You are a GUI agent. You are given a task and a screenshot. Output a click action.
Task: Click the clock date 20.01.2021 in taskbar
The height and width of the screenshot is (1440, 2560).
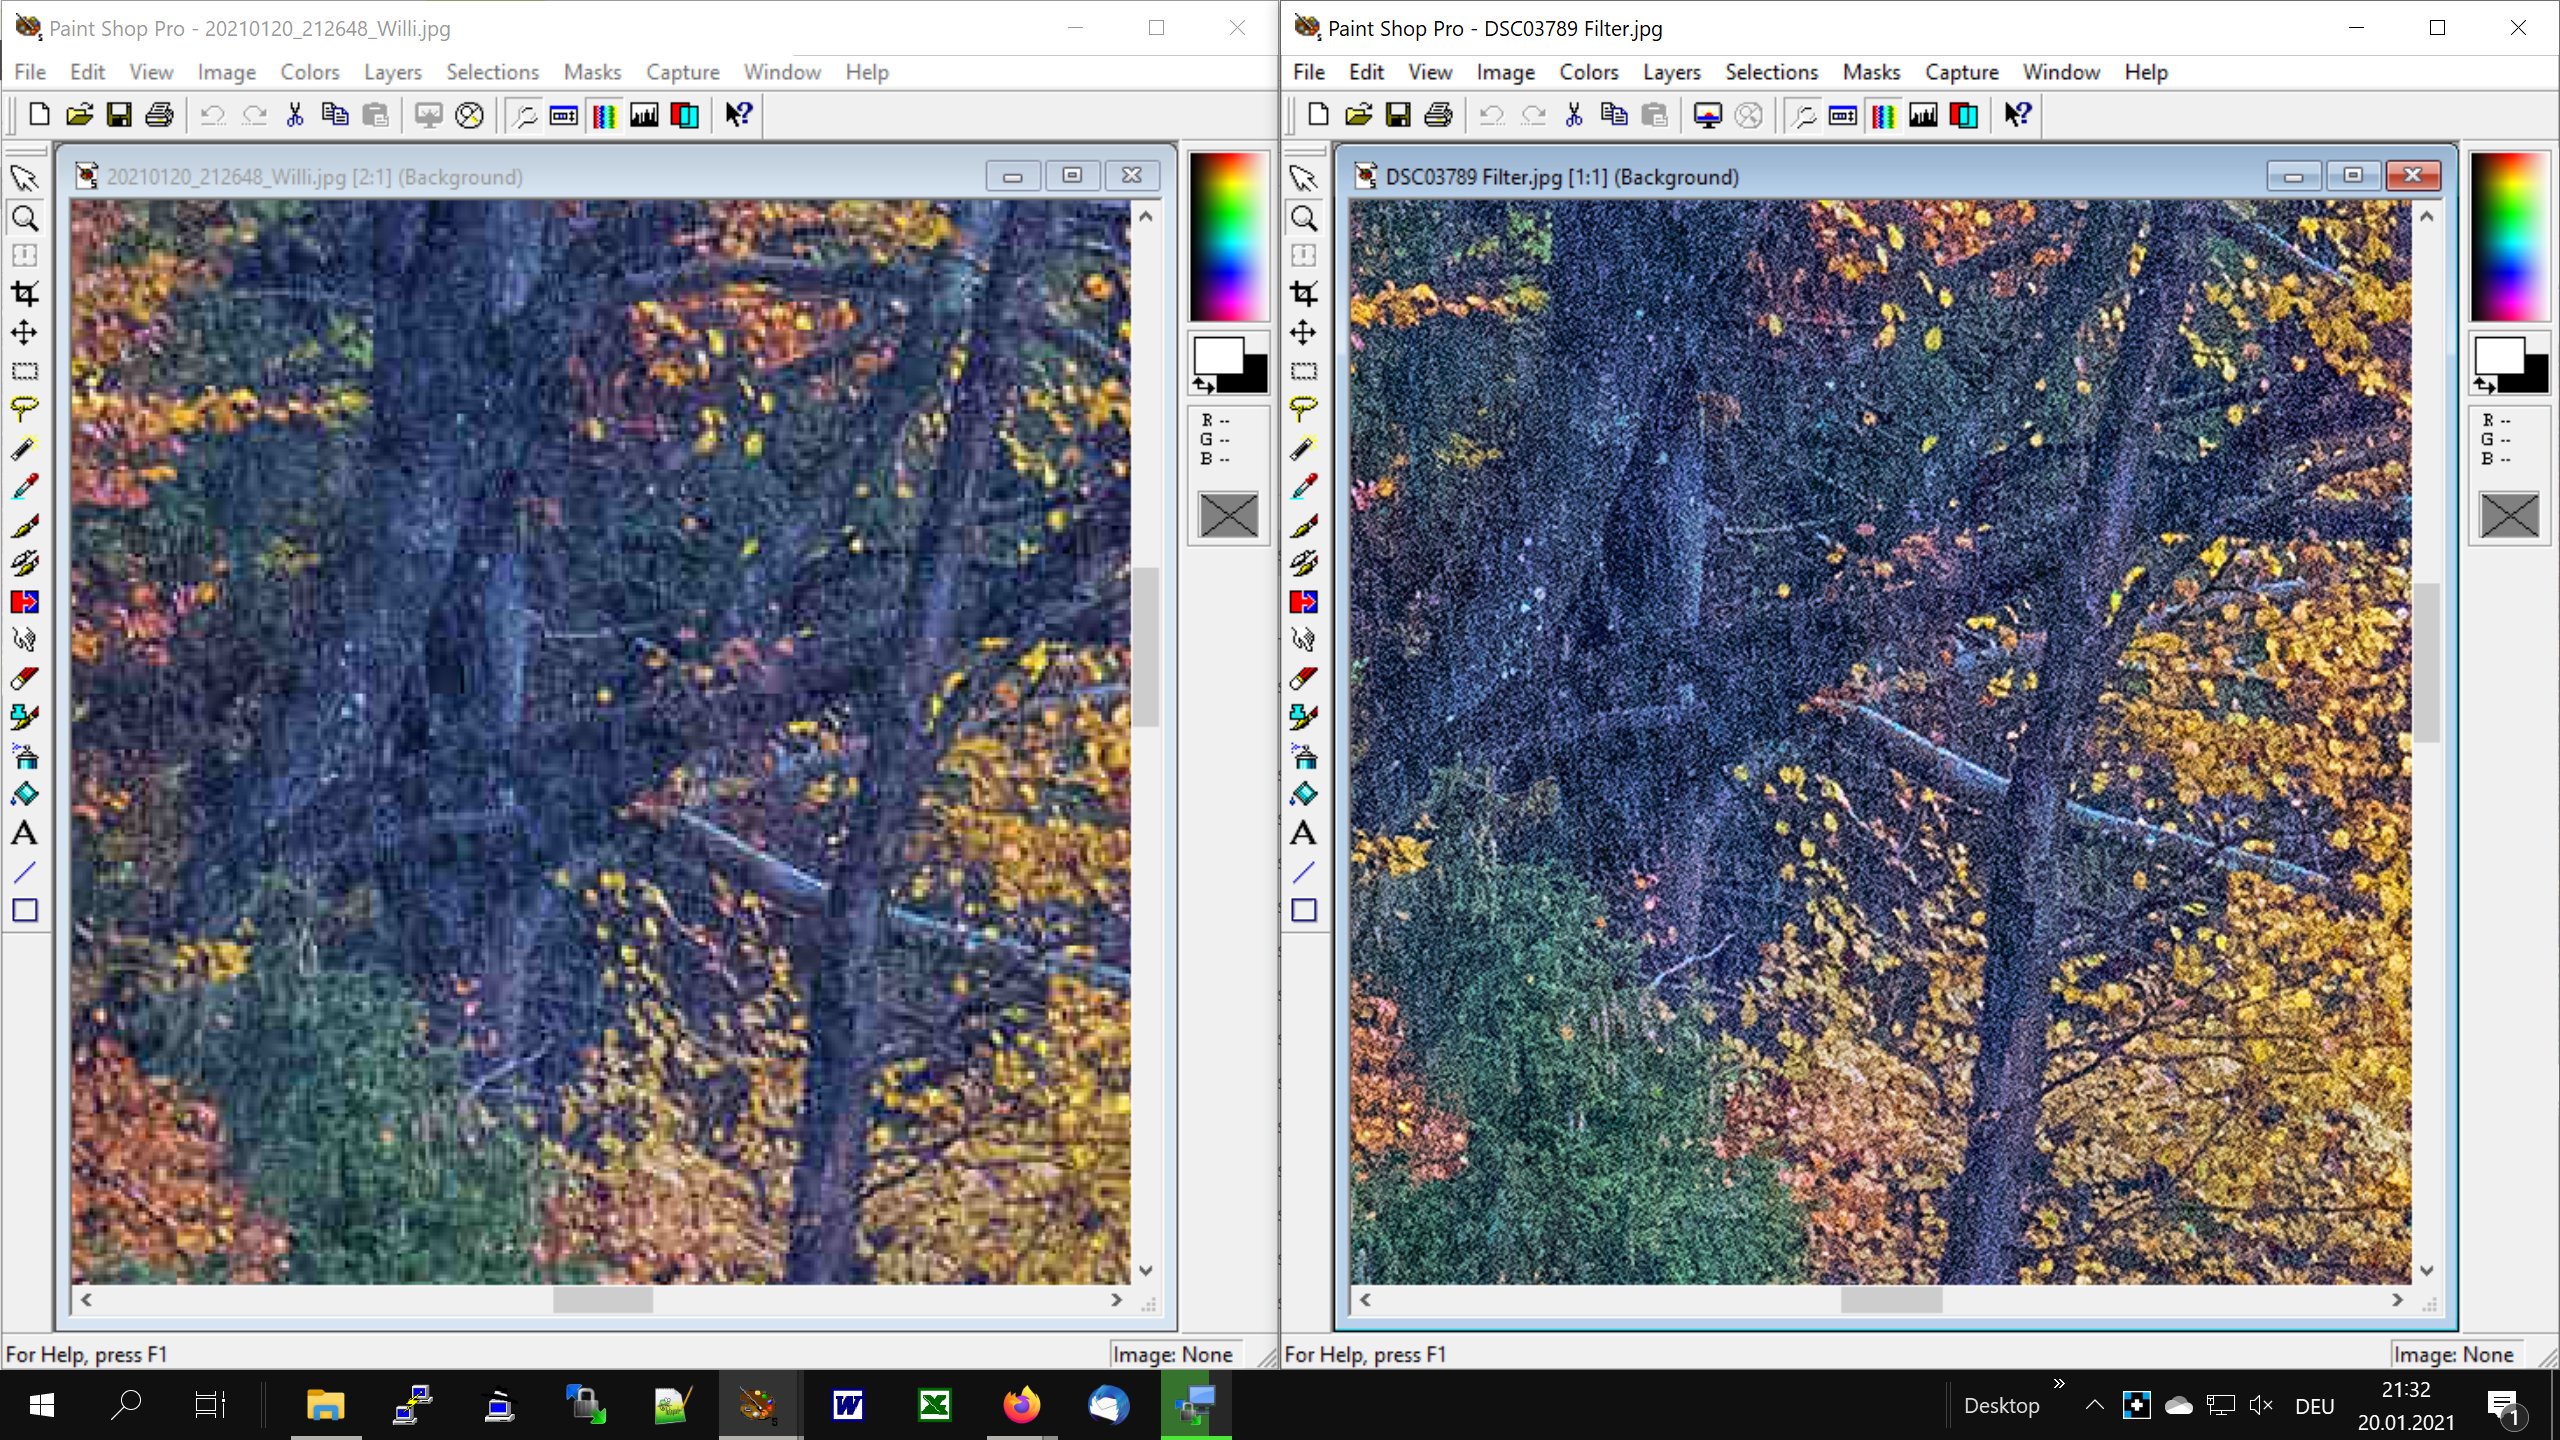(2405, 1422)
